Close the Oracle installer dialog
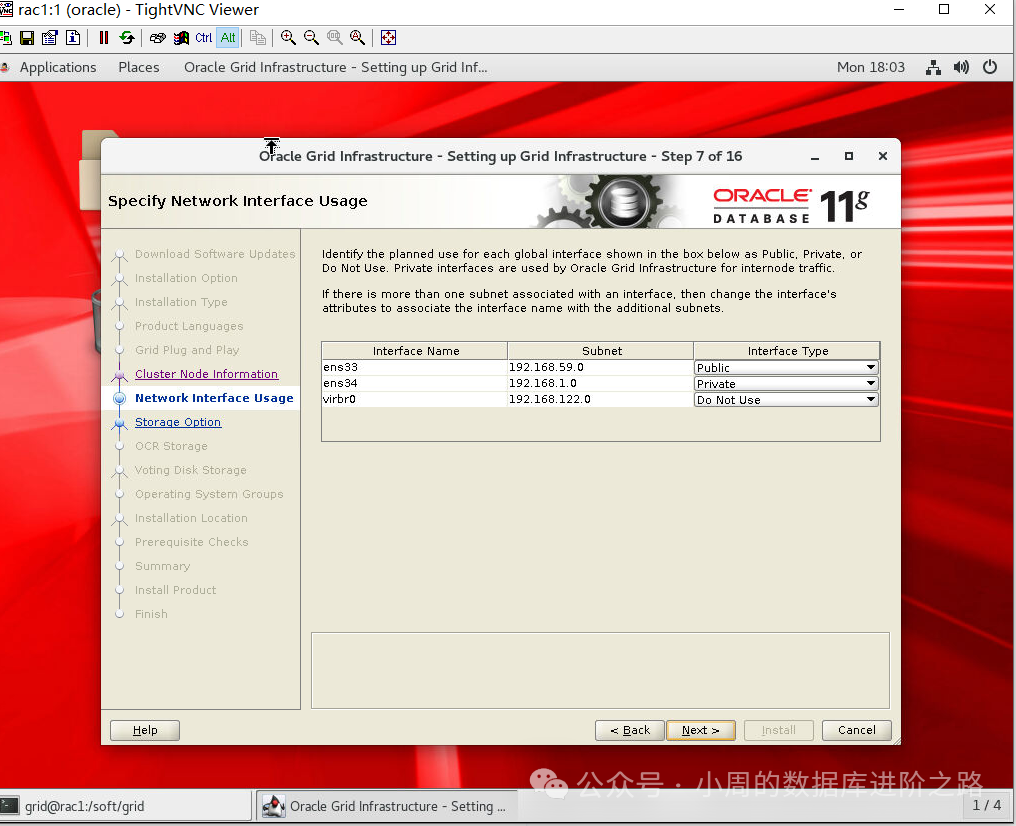Viewport: 1016px width, 826px height. pos(883,156)
